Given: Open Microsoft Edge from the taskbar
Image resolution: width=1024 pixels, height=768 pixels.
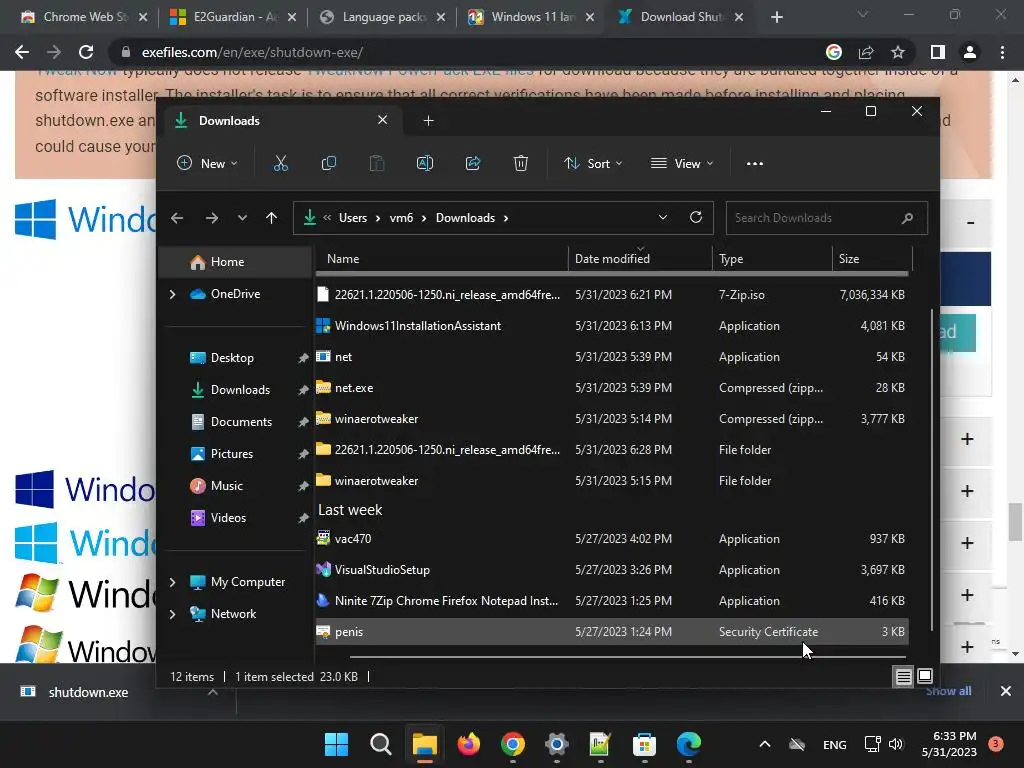Looking at the screenshot, I should point(688,744).
